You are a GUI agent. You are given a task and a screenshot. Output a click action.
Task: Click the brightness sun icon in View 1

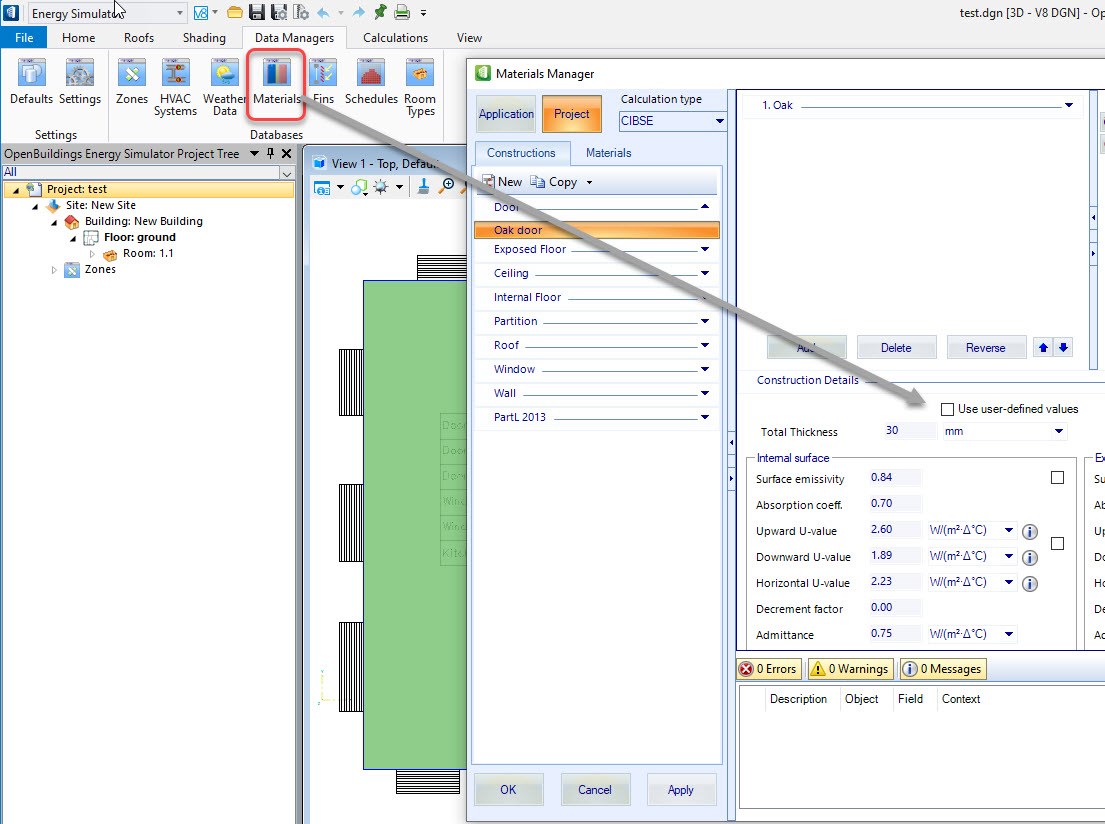click(x=381, y=187)
